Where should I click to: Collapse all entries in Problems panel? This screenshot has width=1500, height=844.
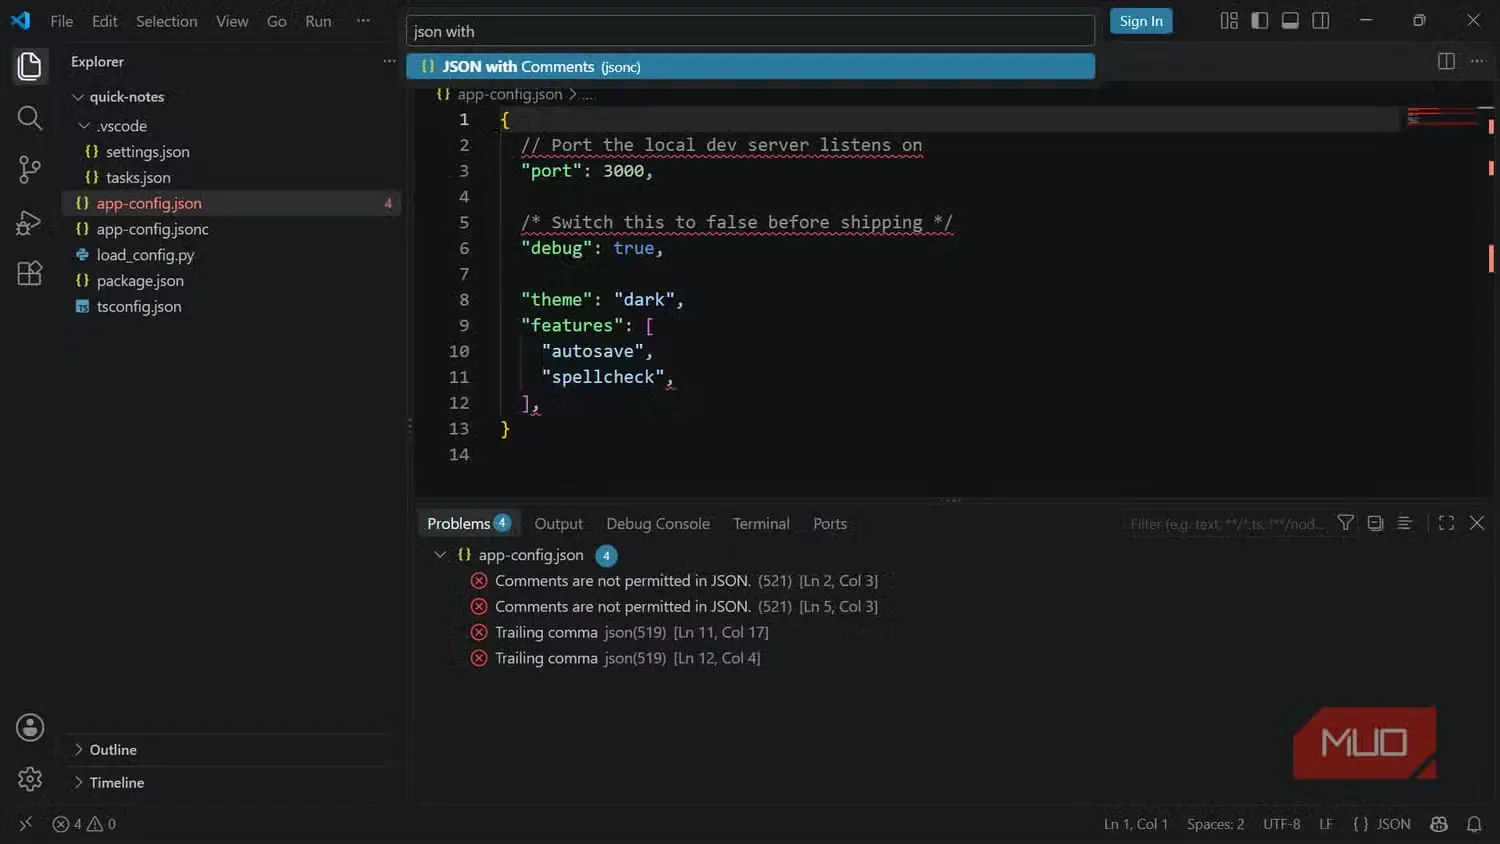click(x=1376, y=523)
